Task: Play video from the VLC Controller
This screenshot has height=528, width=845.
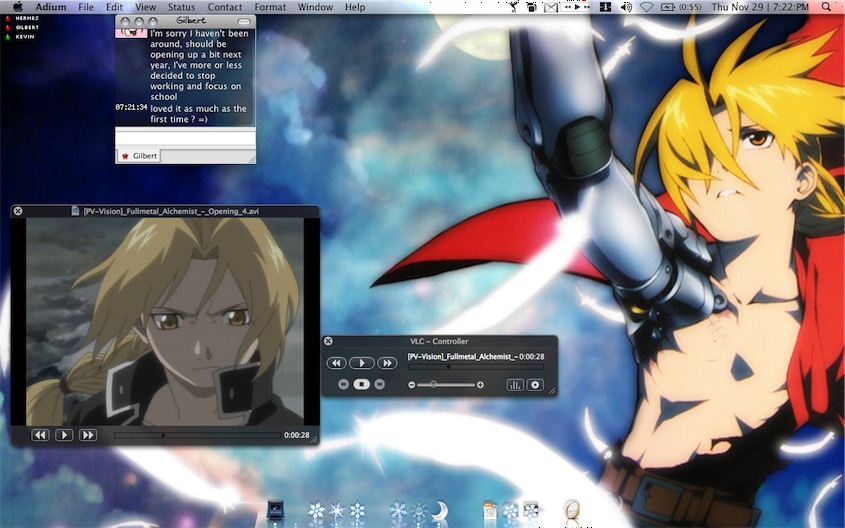Action: coord(362,363)
